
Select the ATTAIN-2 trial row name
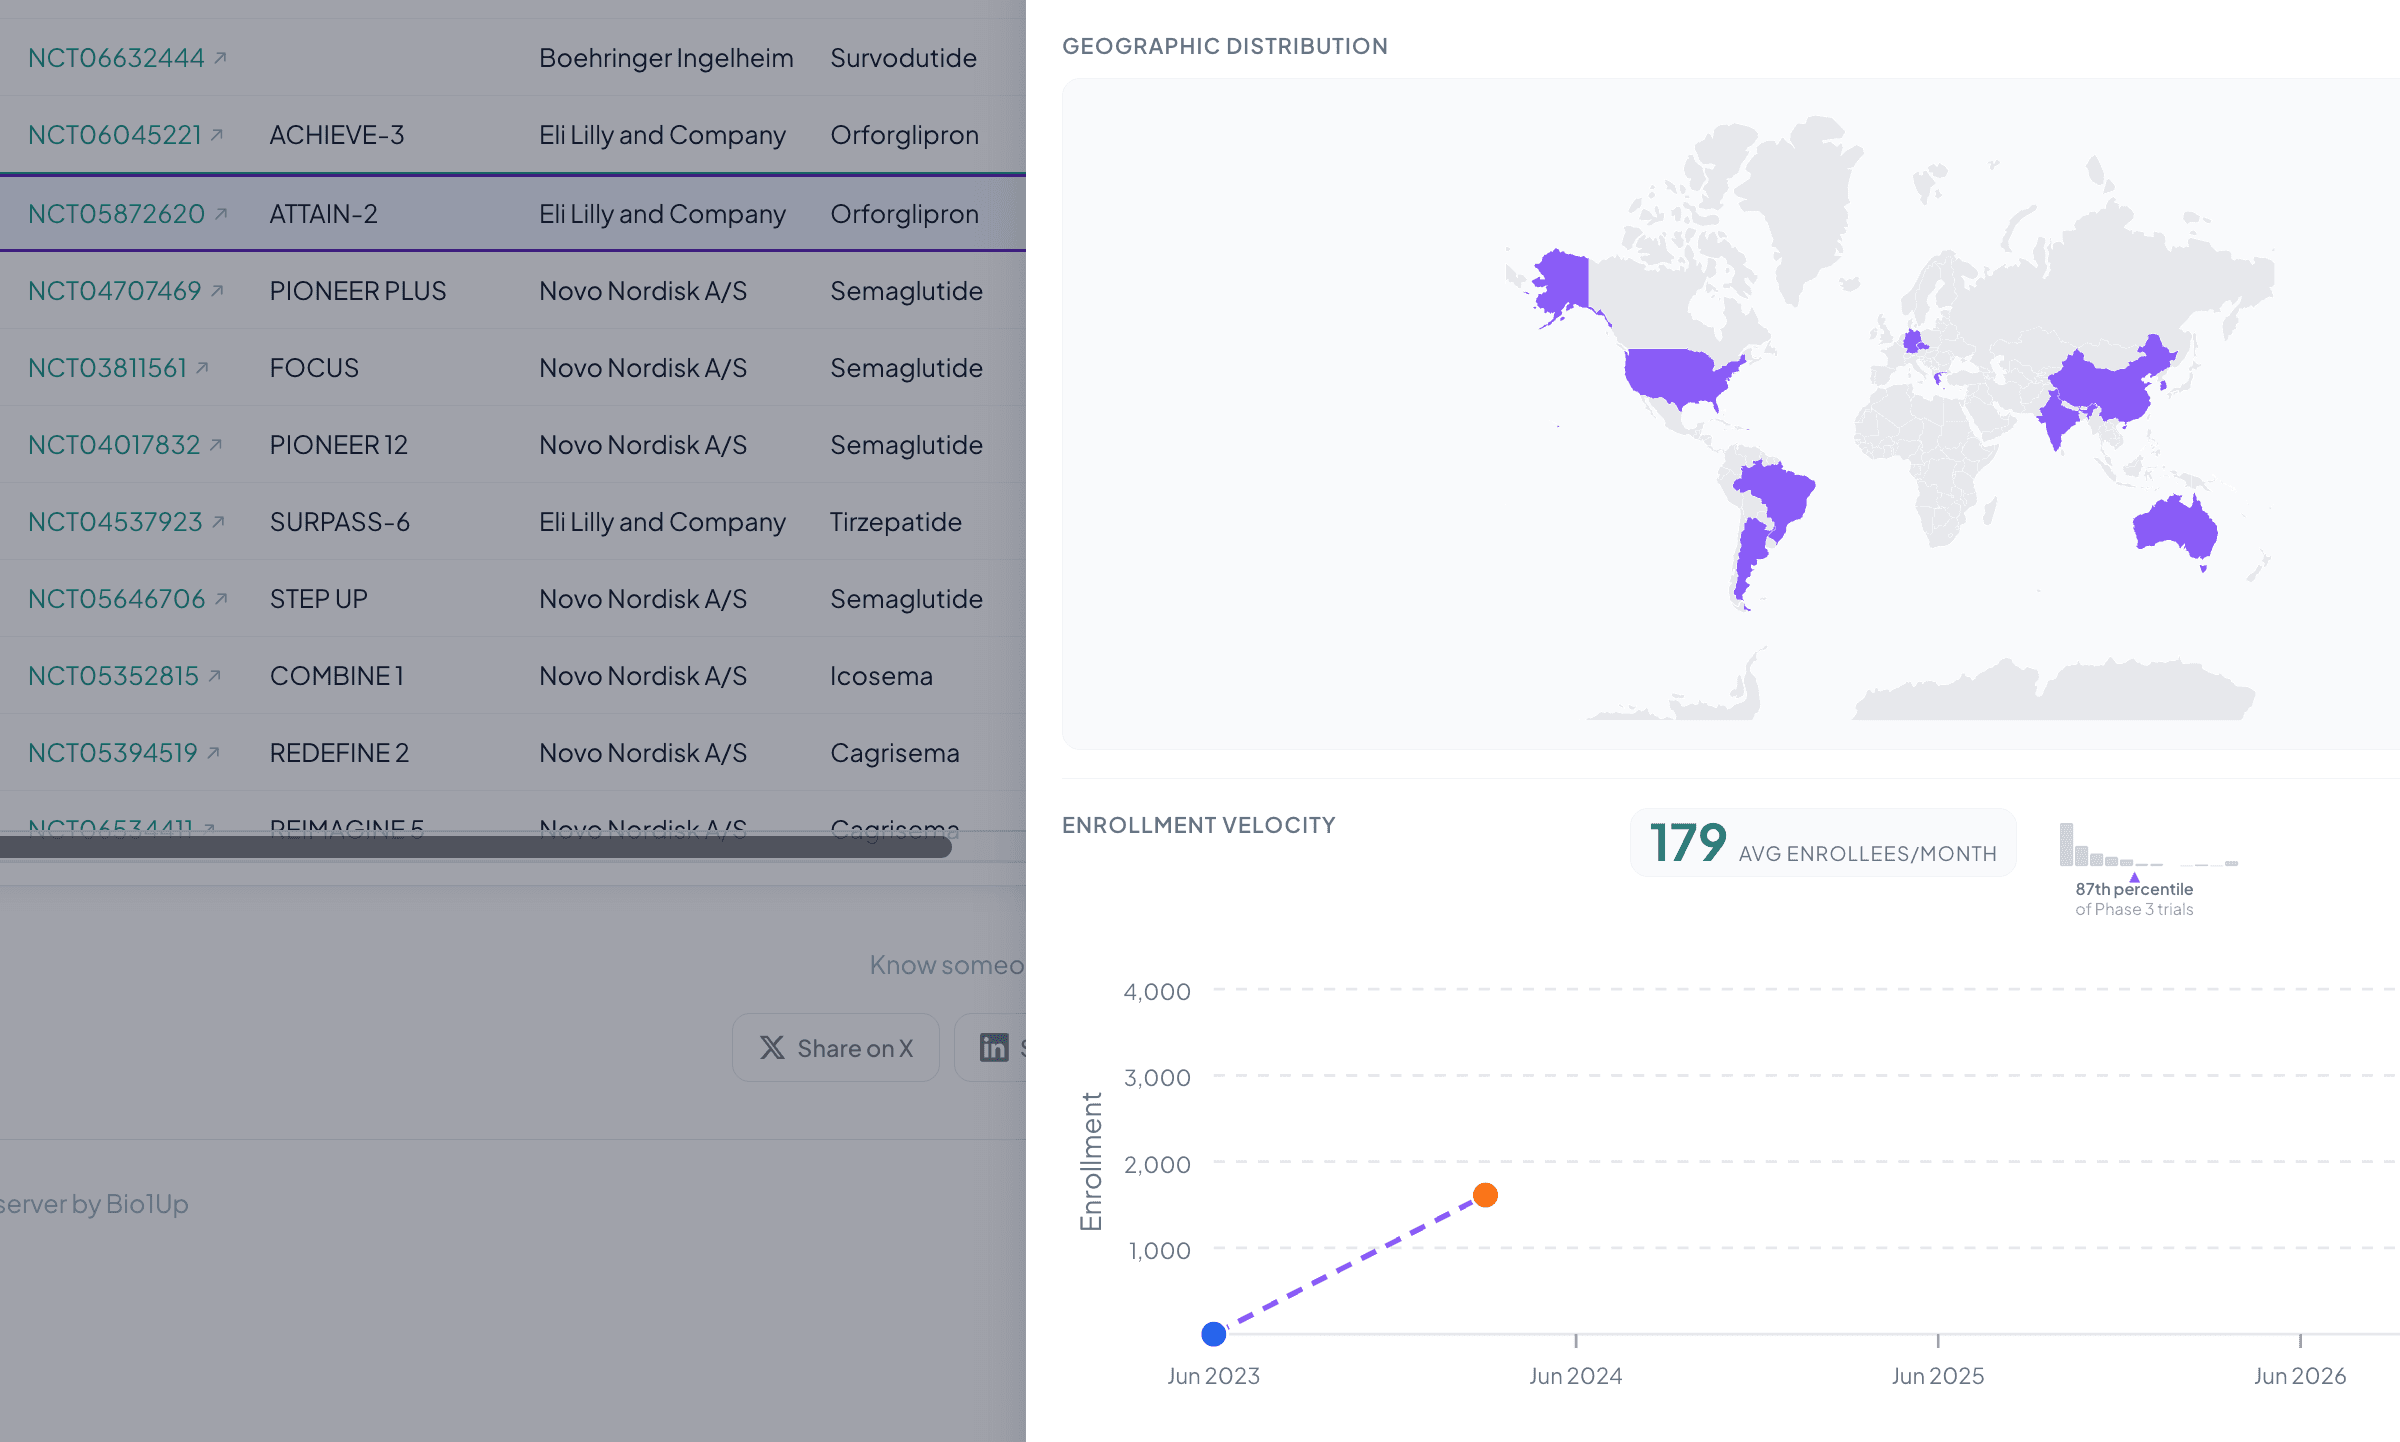click(x=324, y=214)
